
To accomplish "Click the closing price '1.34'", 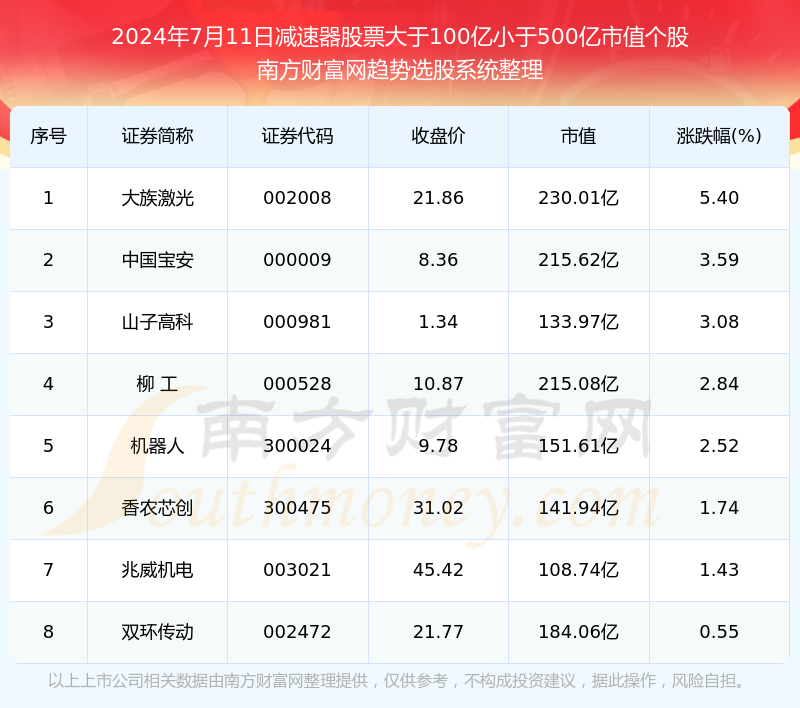I will click(x=438, y=322).
